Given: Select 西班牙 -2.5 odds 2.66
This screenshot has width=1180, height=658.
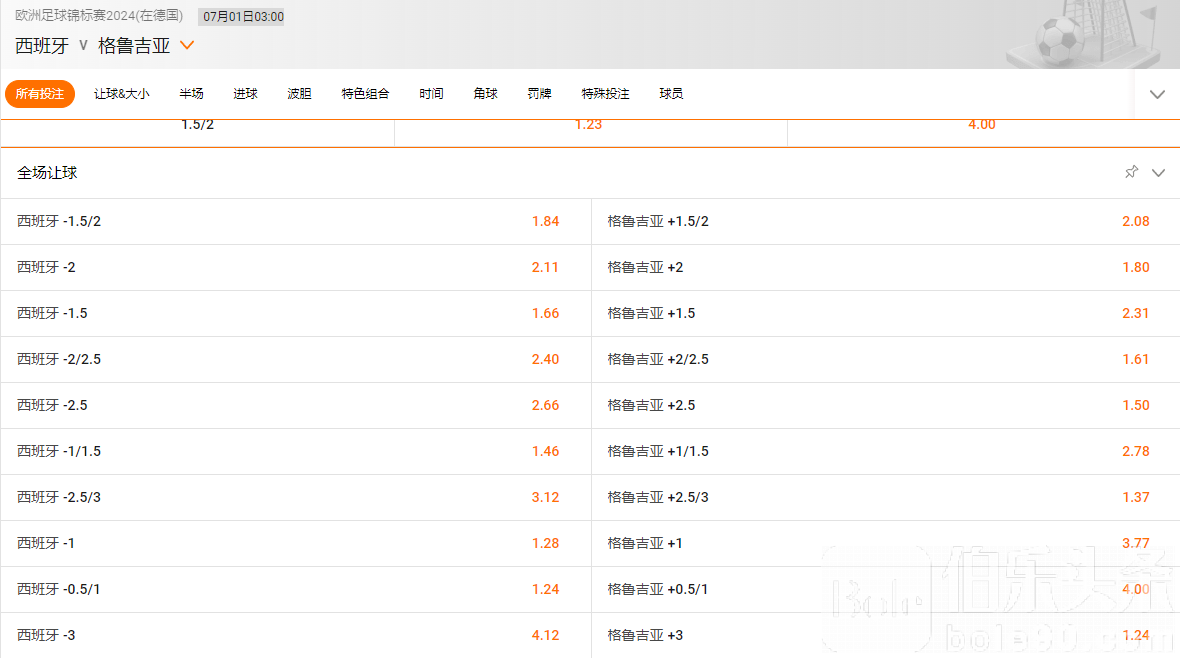Looking at the screenshot, I should point(545,405).
